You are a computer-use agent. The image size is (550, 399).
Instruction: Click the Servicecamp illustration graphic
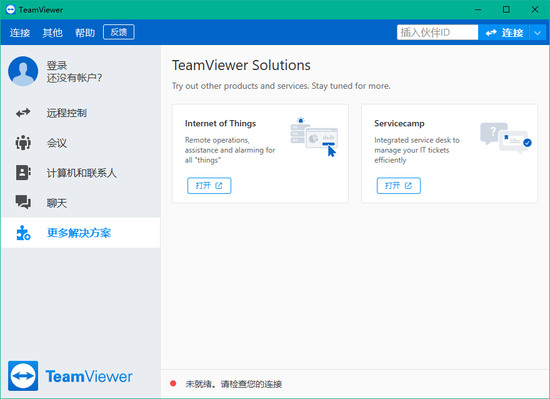point(506,138)
